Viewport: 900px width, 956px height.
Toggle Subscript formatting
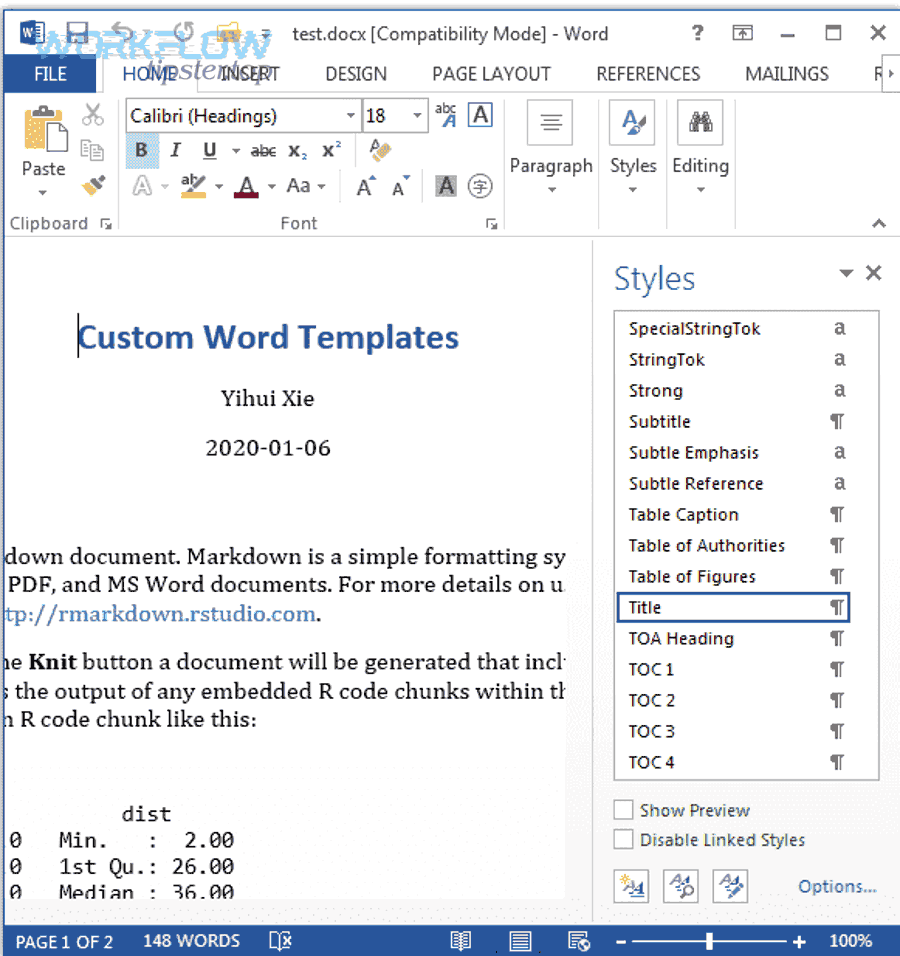click(298, 151)
